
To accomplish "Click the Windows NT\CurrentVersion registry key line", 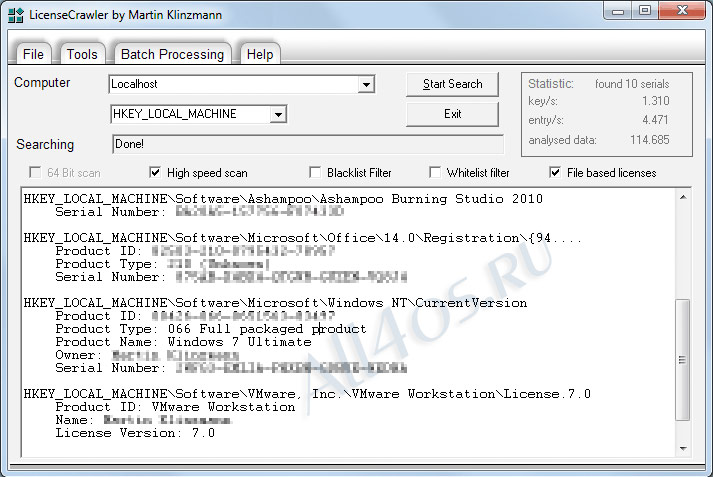I will tap(275, 303).
